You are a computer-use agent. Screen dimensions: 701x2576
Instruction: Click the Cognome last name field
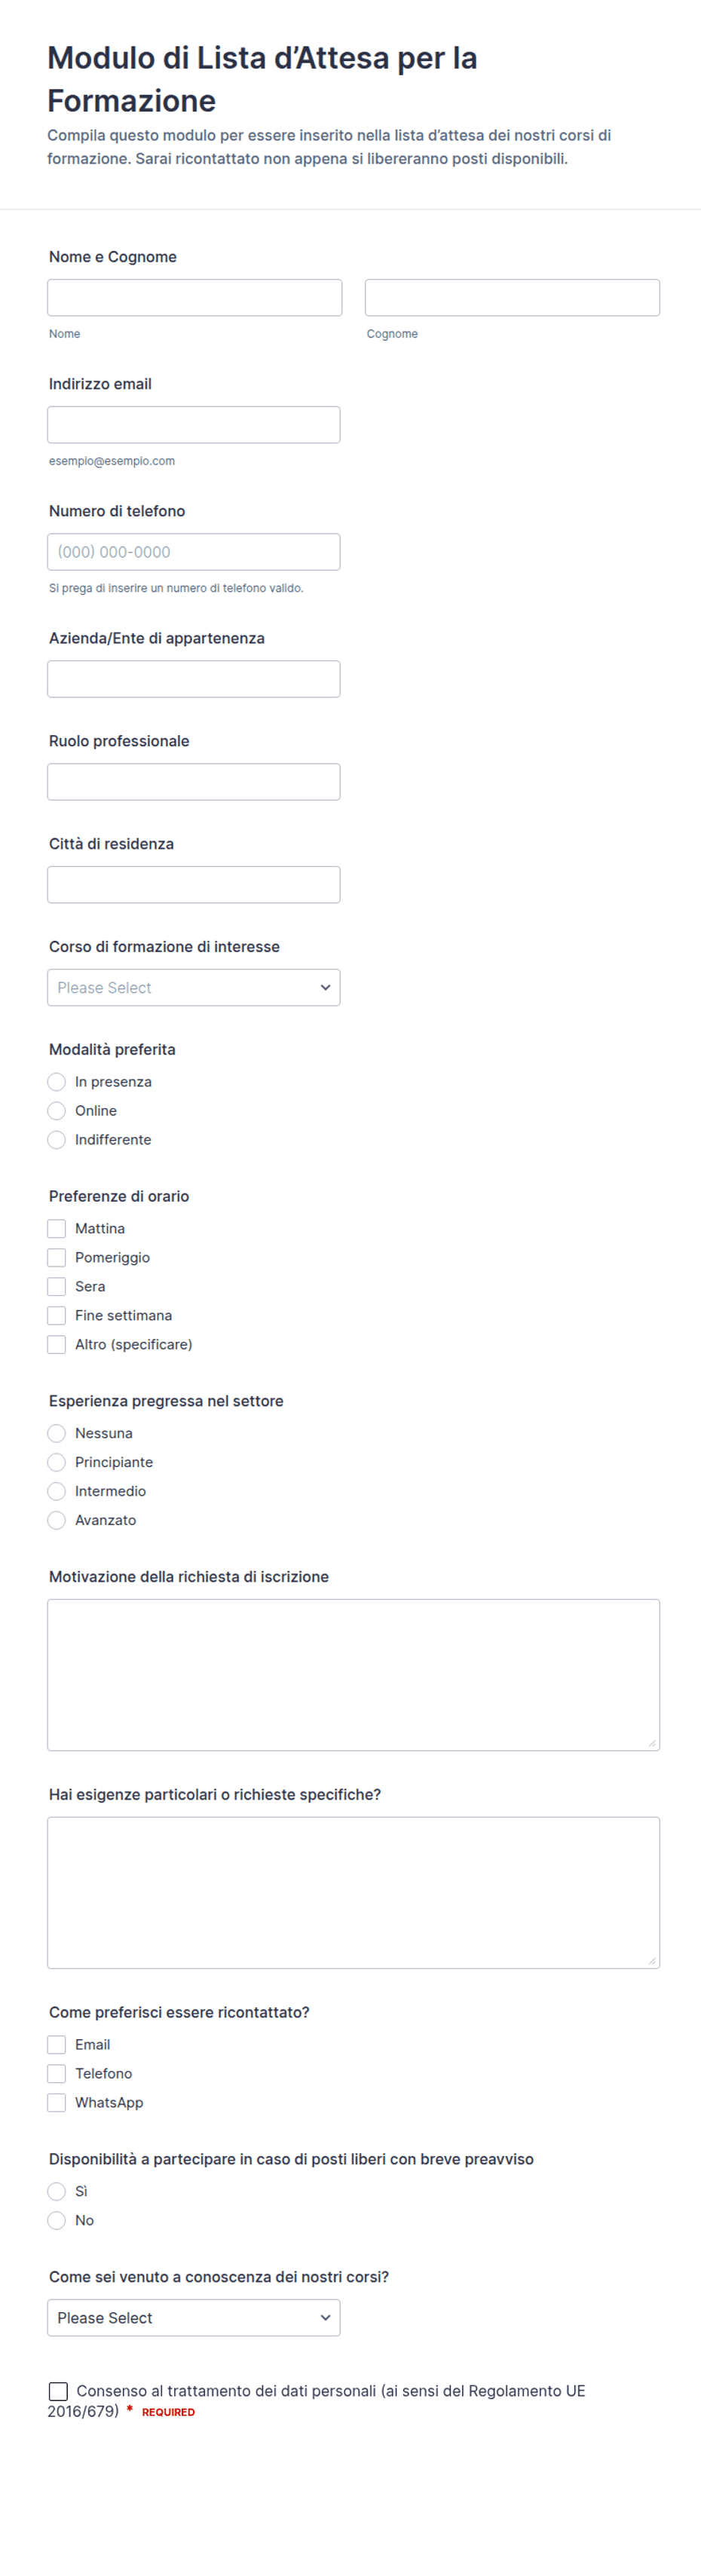click(512, 298)
